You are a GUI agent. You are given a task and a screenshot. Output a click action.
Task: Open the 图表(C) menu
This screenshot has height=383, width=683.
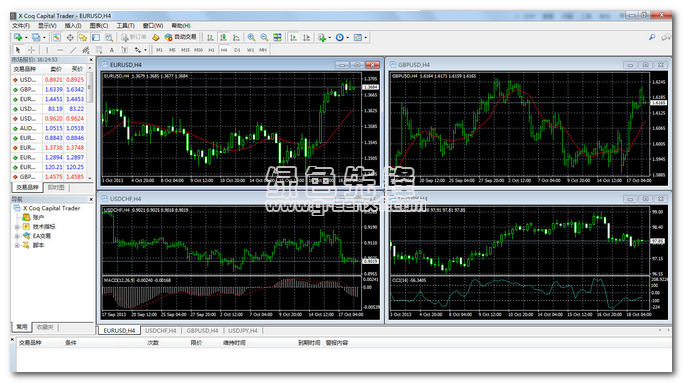pyautogui.click(x=99, y=26)
